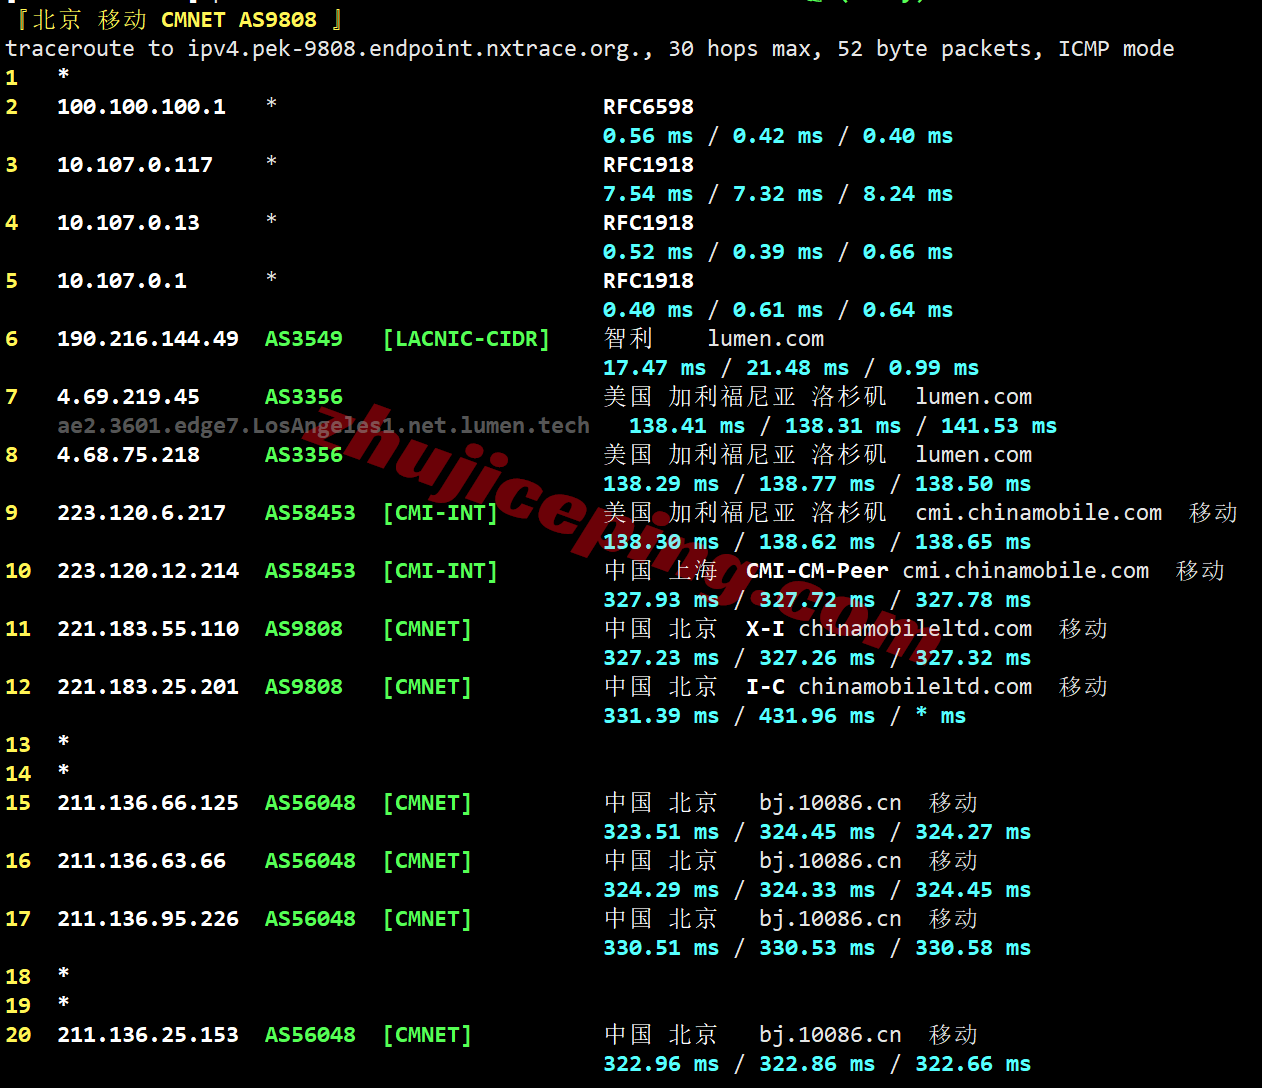
Task: Select the IP address 211.136.63.66
Action: pyautogui.click(x=141, y=861)
